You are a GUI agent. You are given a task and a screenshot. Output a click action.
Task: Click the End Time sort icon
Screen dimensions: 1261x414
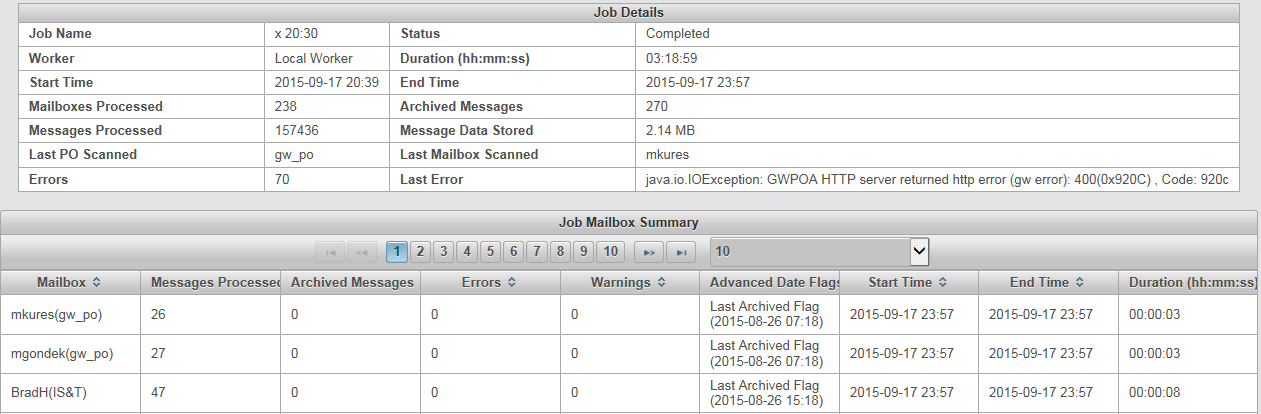(x=1076, y=283)
